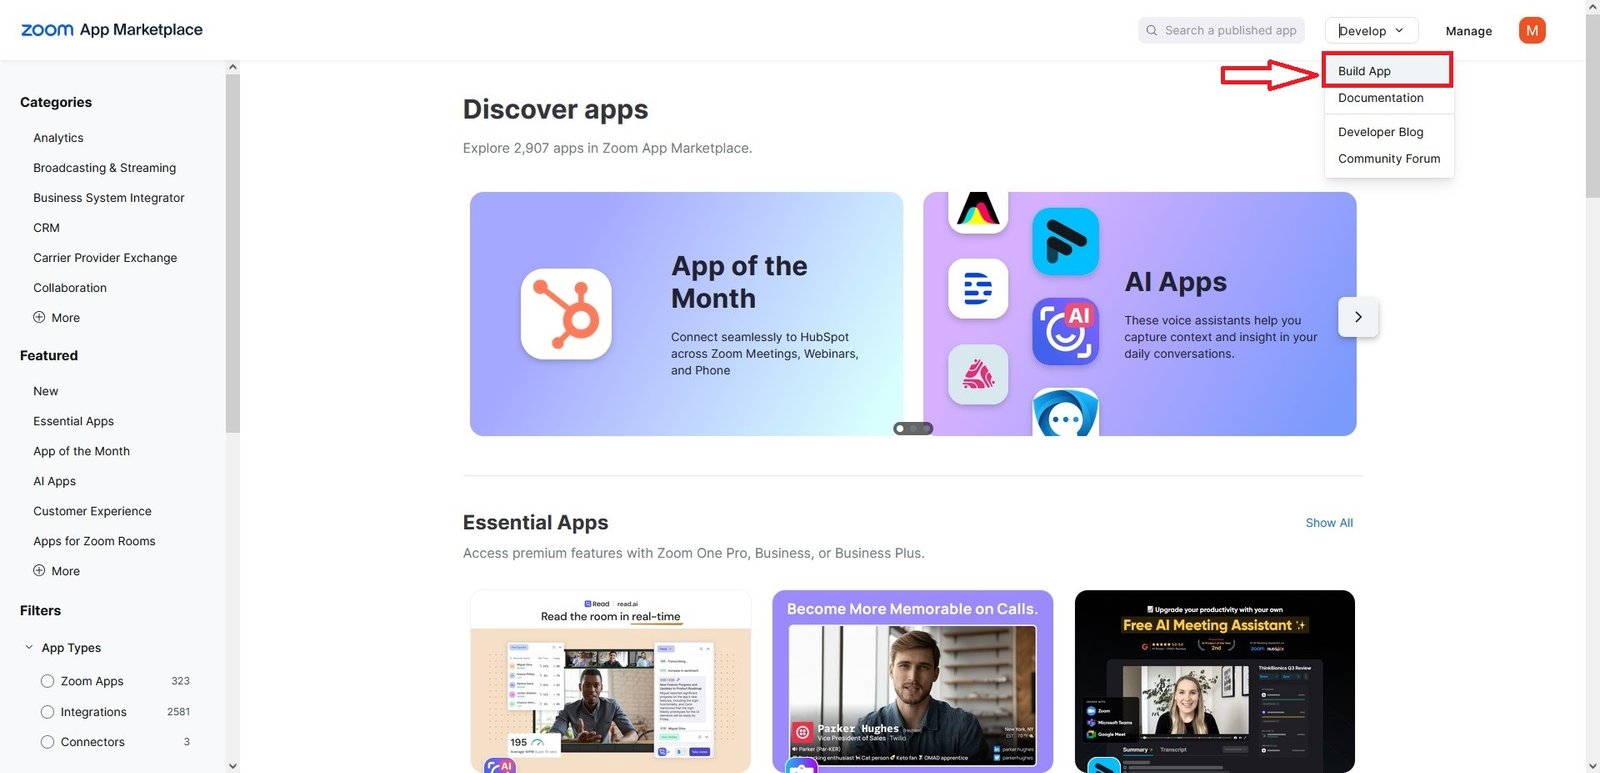Select the Connectors radio button
The height and width of the screenshot is (773, 1600).
tap(47, 742)
